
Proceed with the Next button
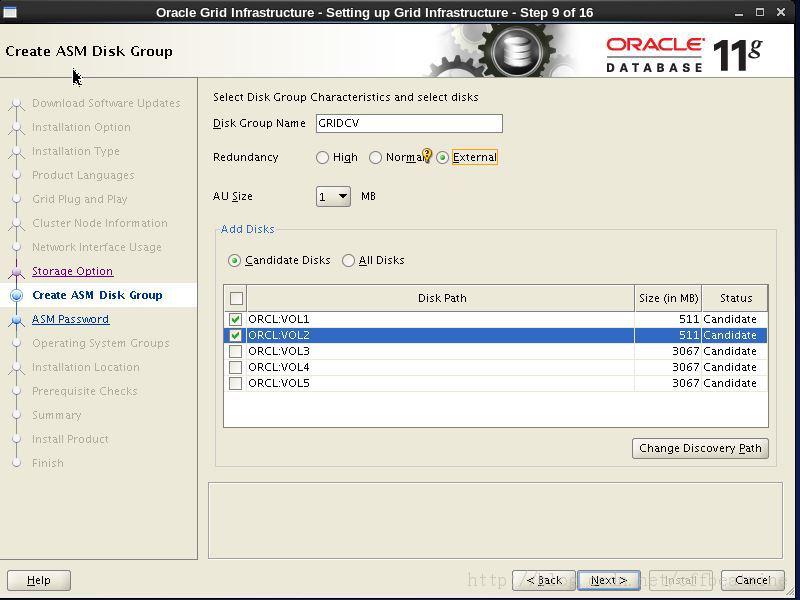pos(609,580)
